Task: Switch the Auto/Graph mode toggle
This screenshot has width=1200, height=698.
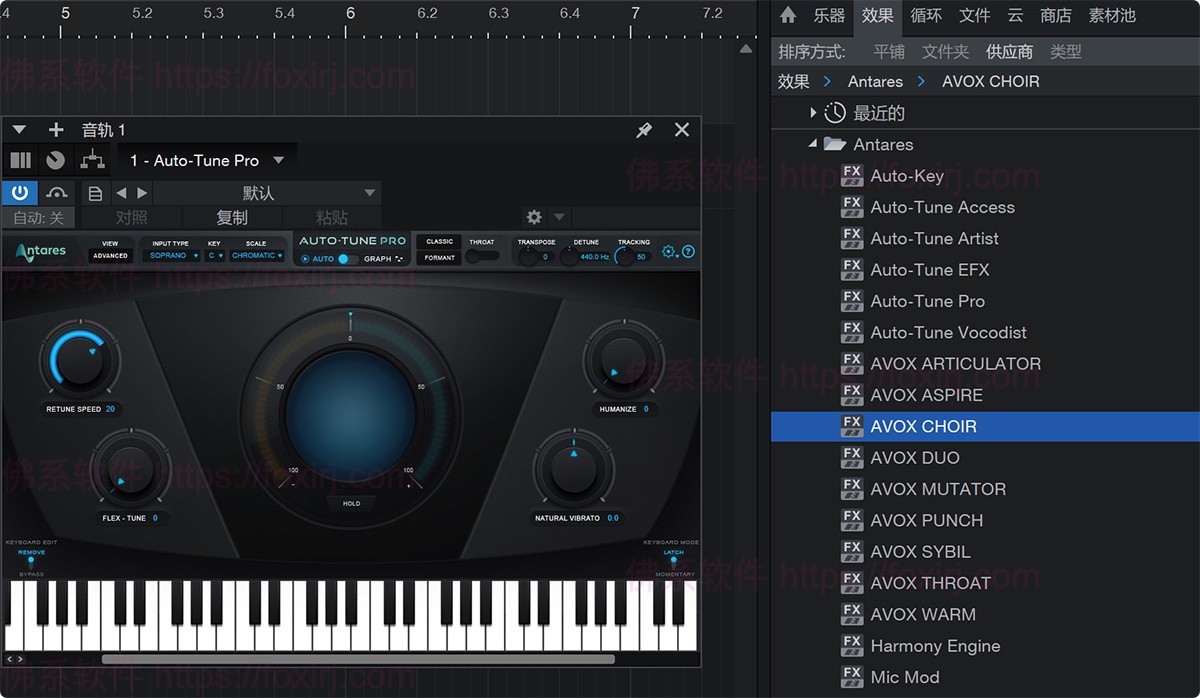Action: [346, 259]
